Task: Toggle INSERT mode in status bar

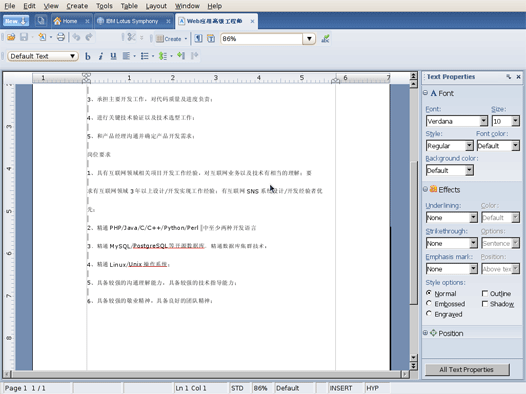Action: [340, 388]
